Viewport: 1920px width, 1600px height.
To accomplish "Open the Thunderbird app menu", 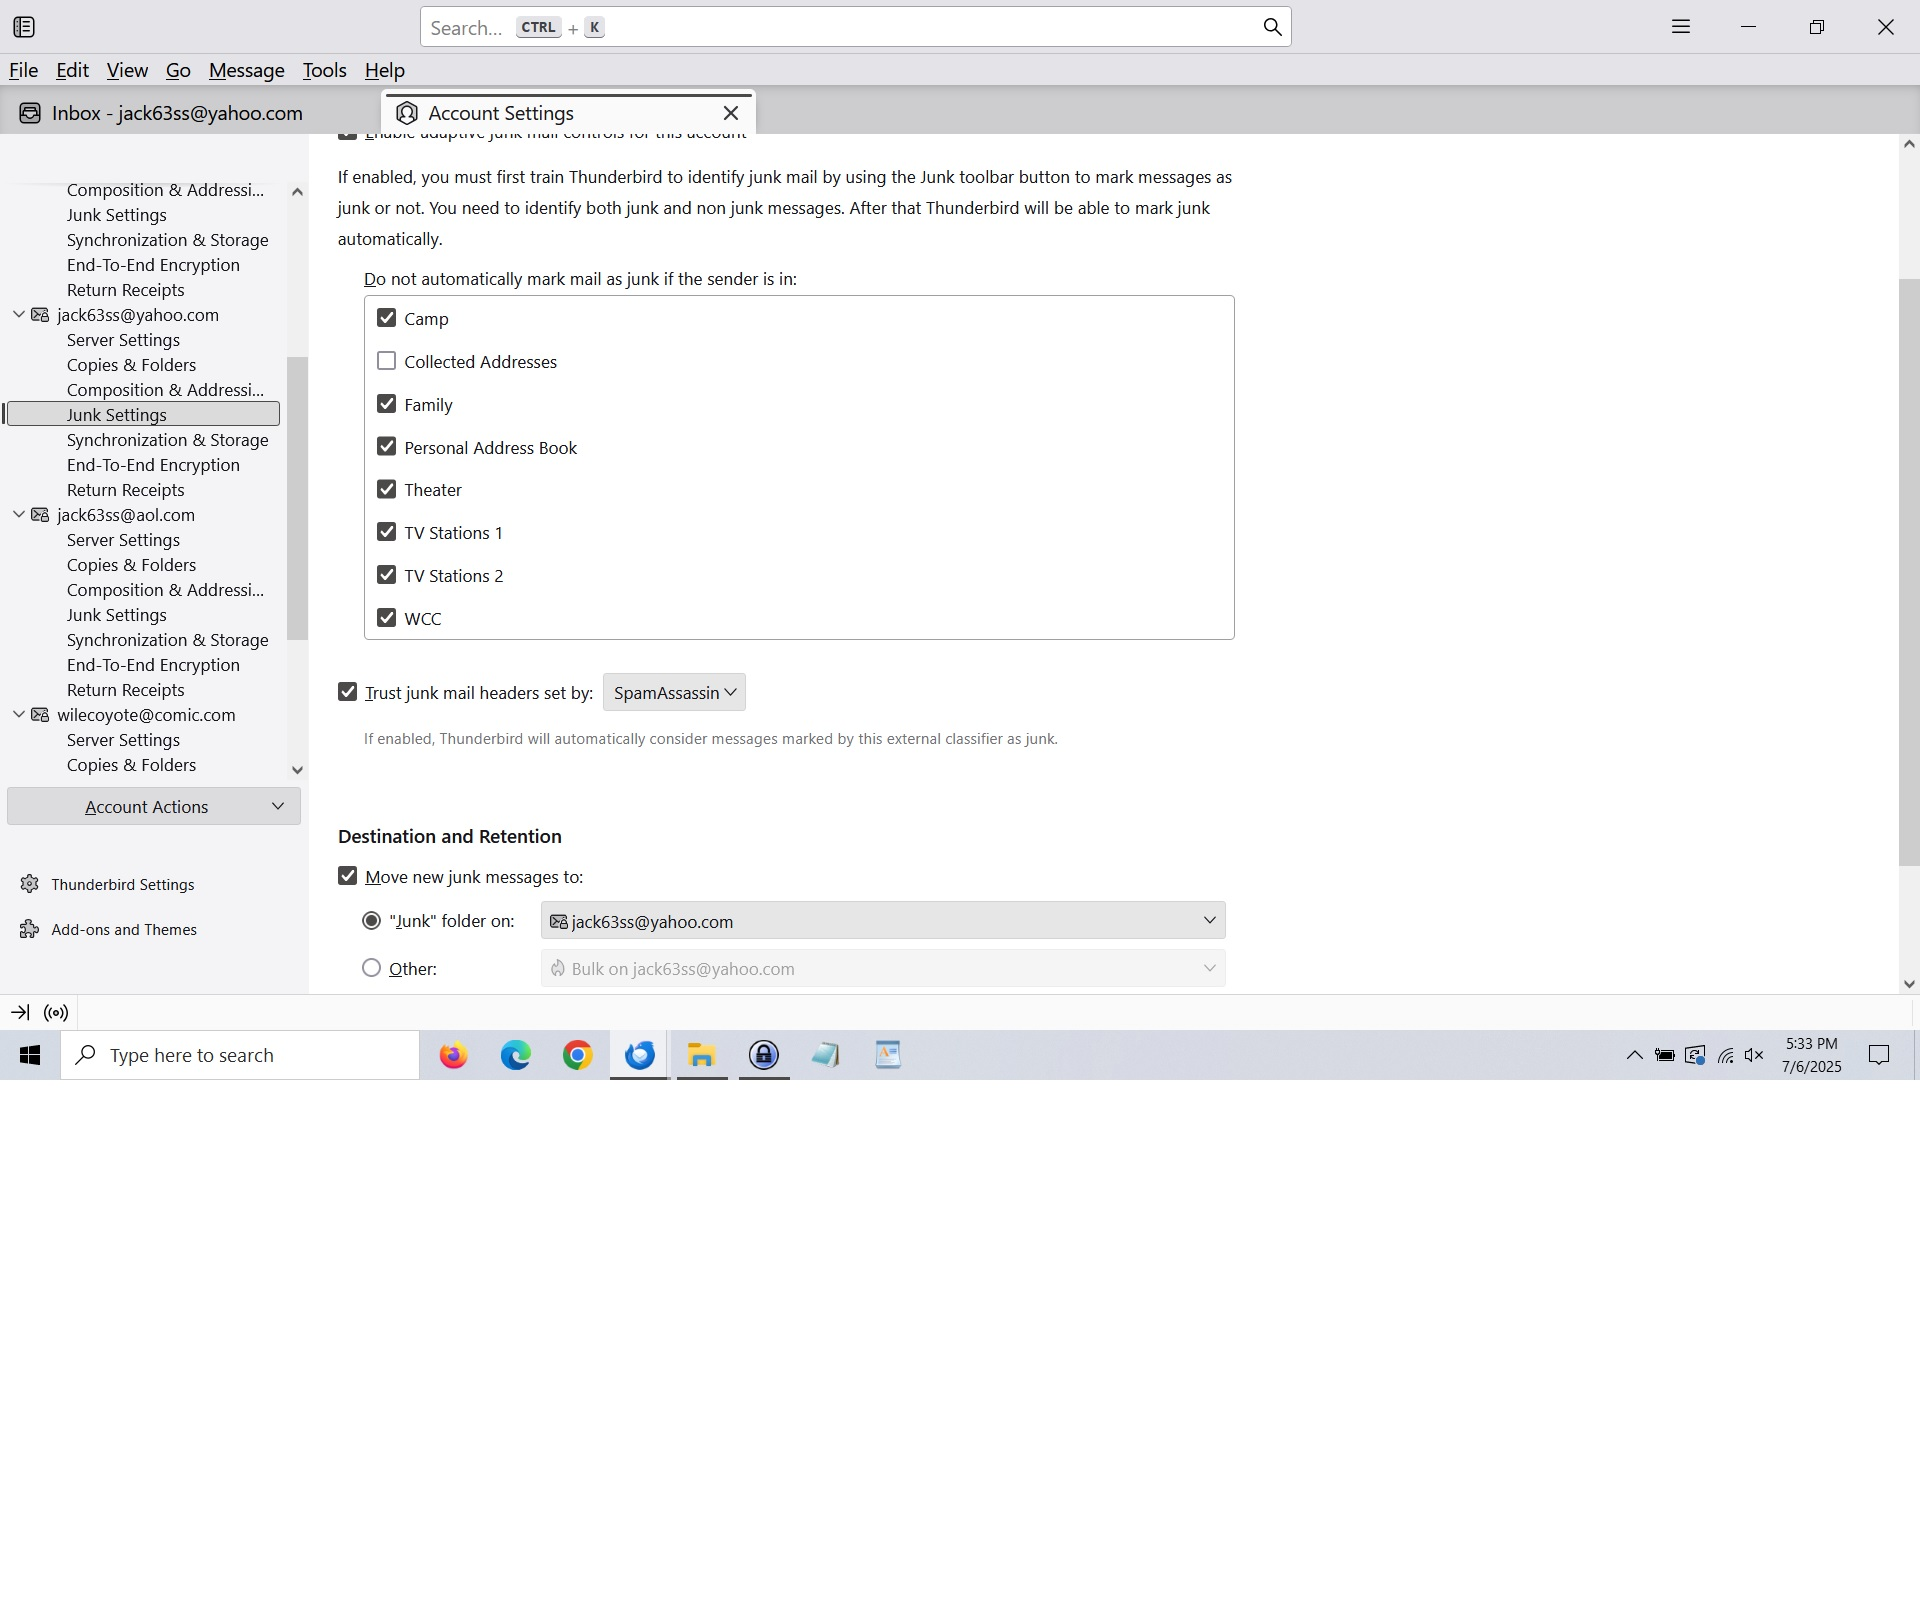I will tap(1681, 27).
